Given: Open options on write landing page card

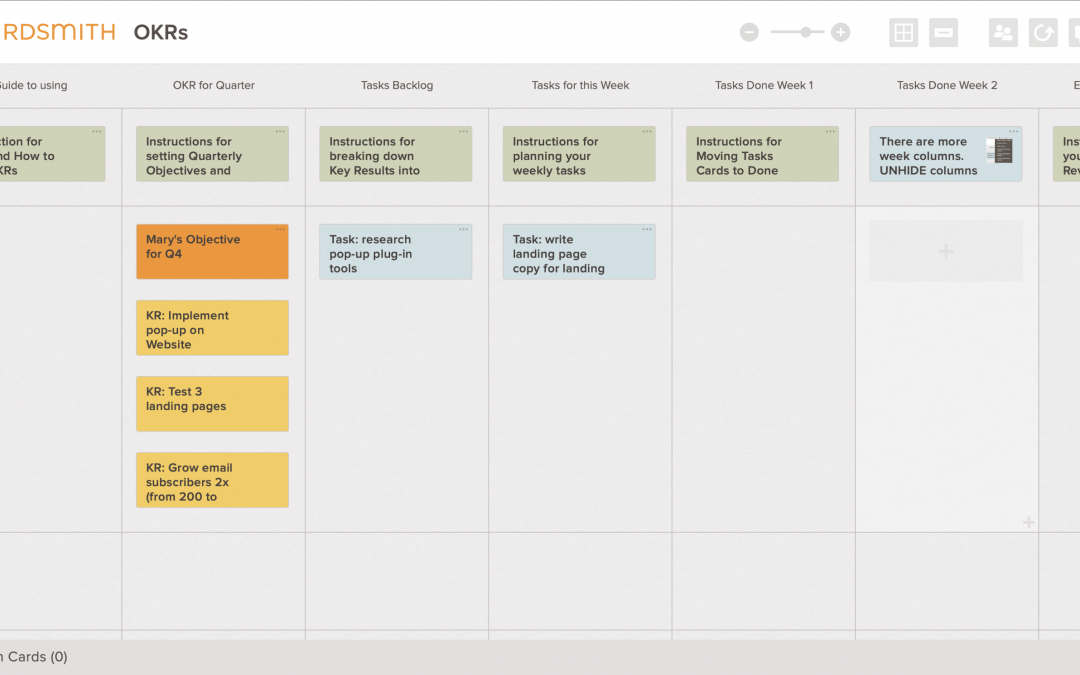Looking at the screenshot, I should point(647,229).
